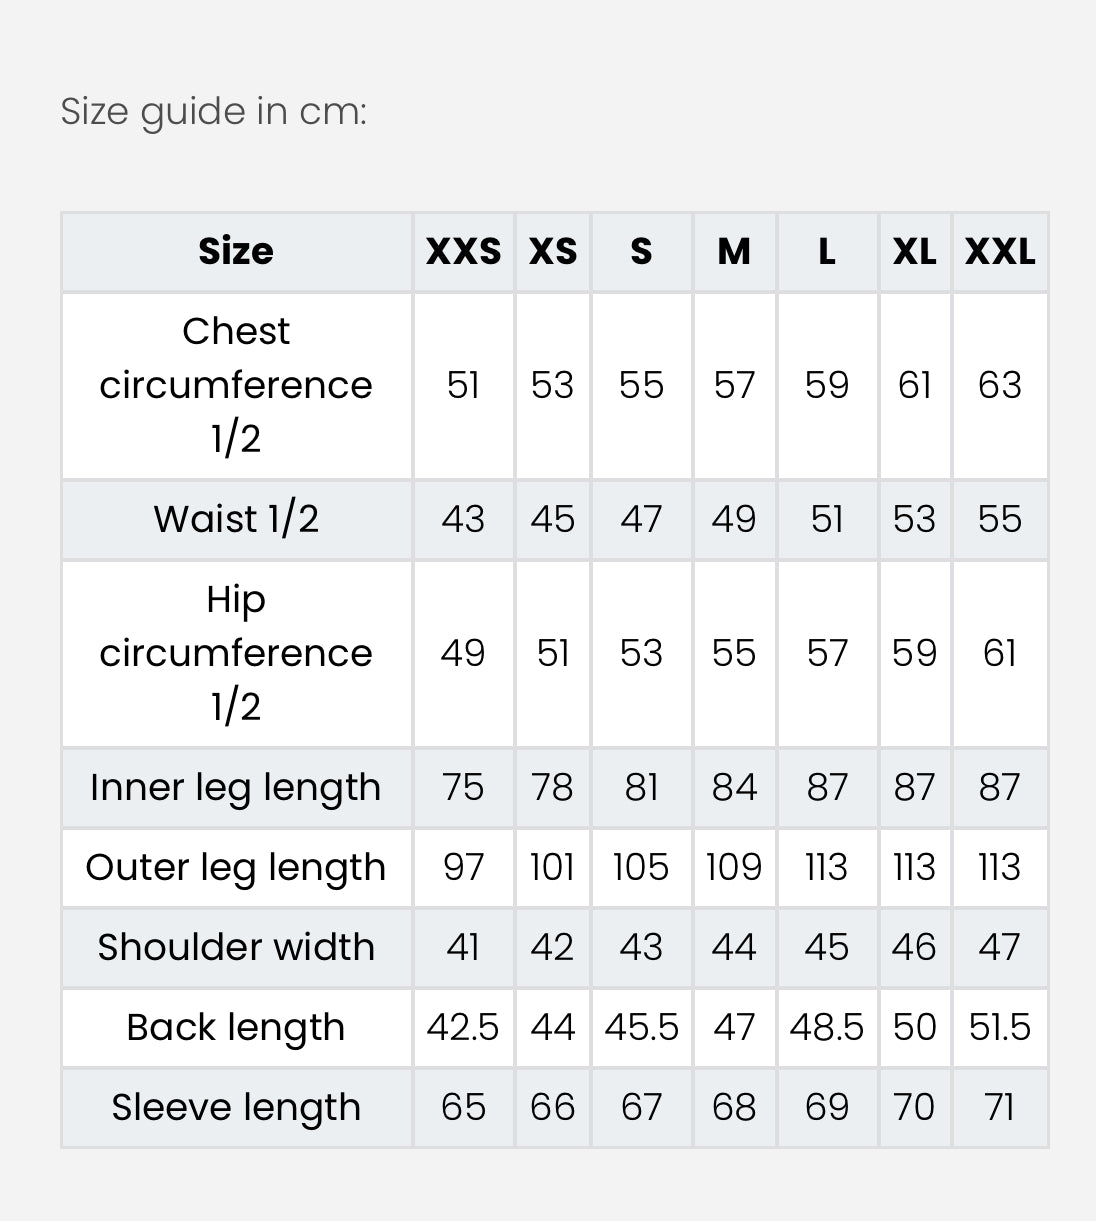Click the chest value 63 for XXL
Screen dimensions: 1096x1221
pyautogui.click(x=1000, y=385)
